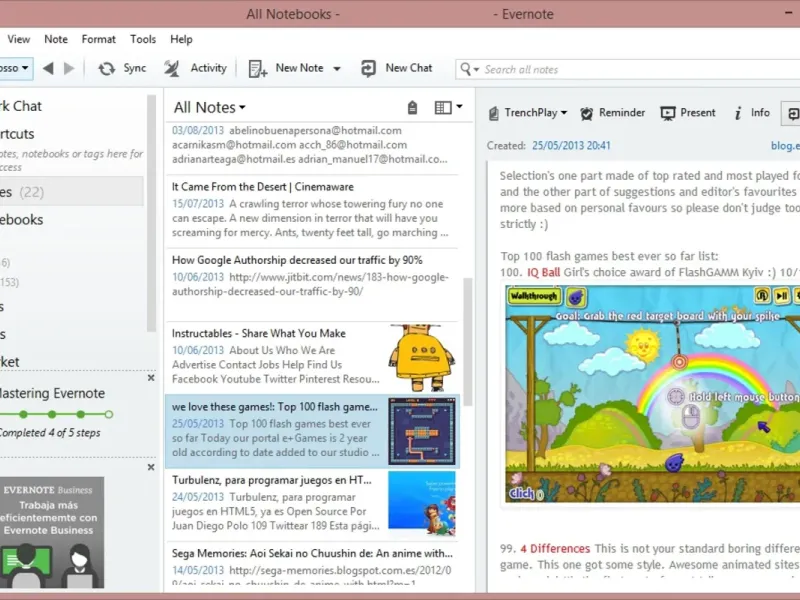The height and width of the screenshot is (600, 800).
Task: Select the 'It Came From the Desert' note
Action: pos(312,212)
